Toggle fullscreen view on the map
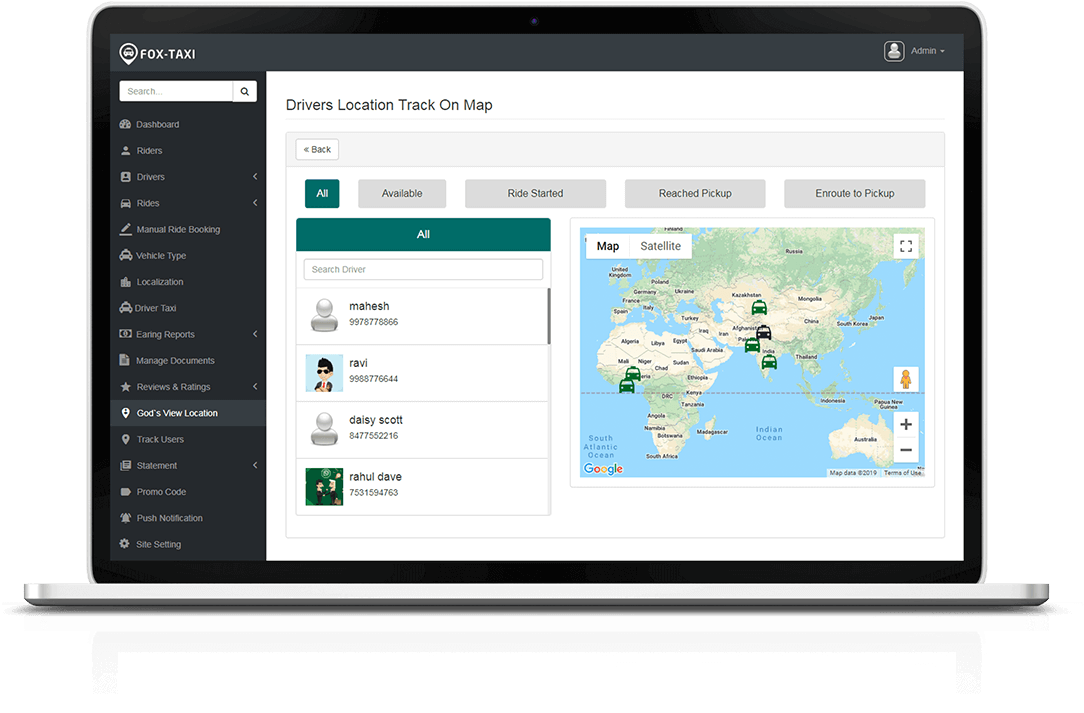The width and height of the screenshot is (1084, 713). (905, 246)
